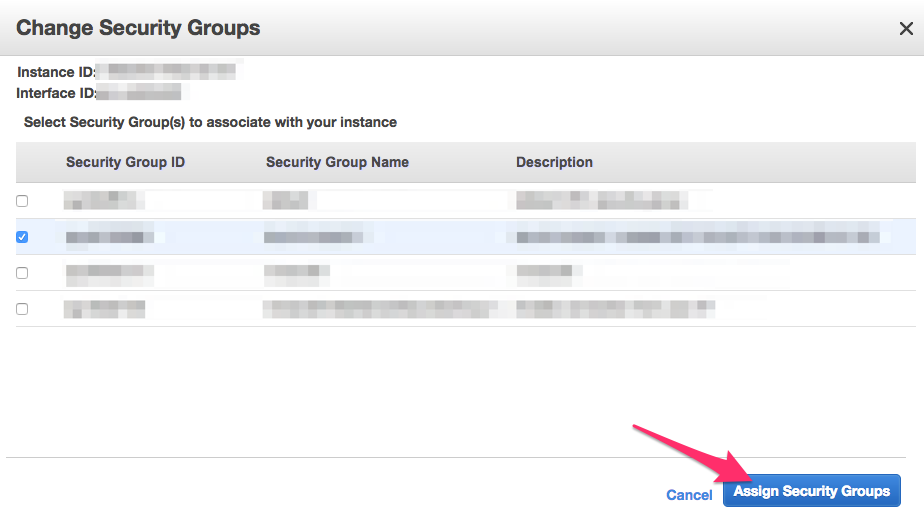
Task: Check the third security group checkbox
Action: pos(22,273)
